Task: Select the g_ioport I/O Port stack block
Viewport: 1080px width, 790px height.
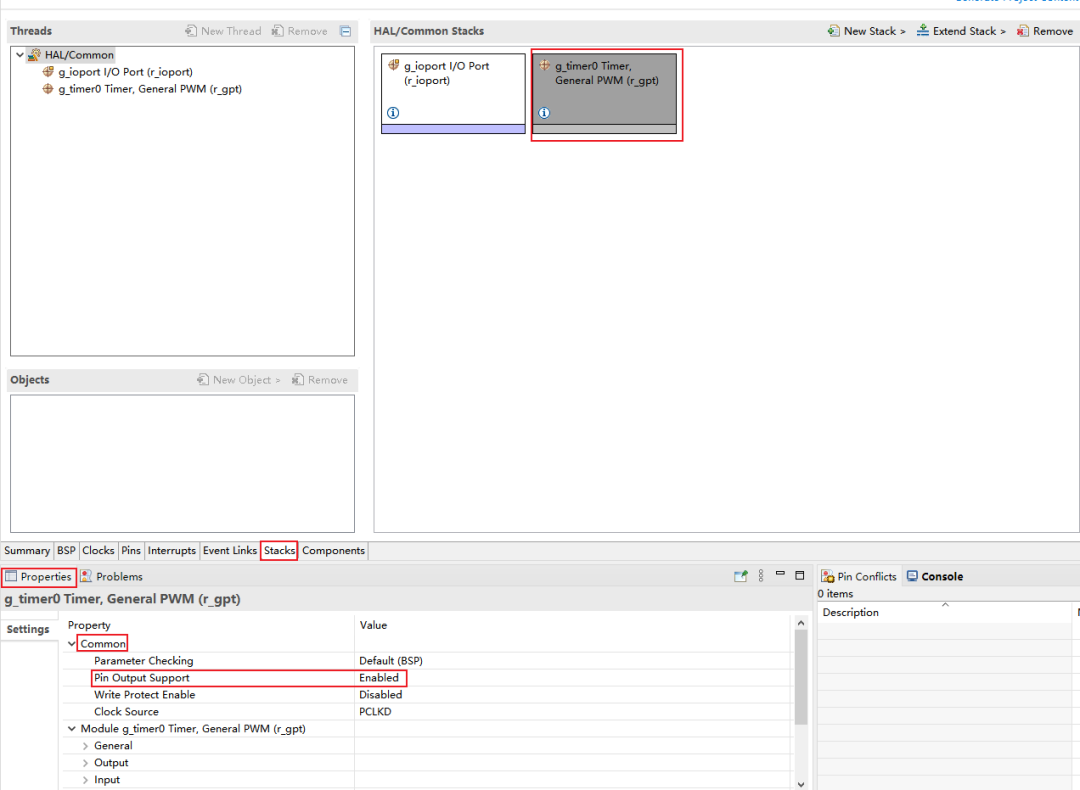Action: tap(453, 93)
